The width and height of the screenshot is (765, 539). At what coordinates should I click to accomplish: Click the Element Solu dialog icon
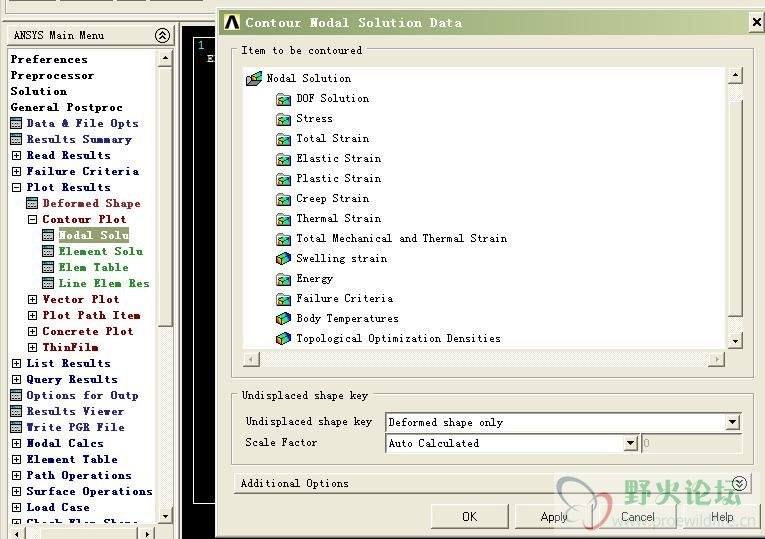[48, 252]
